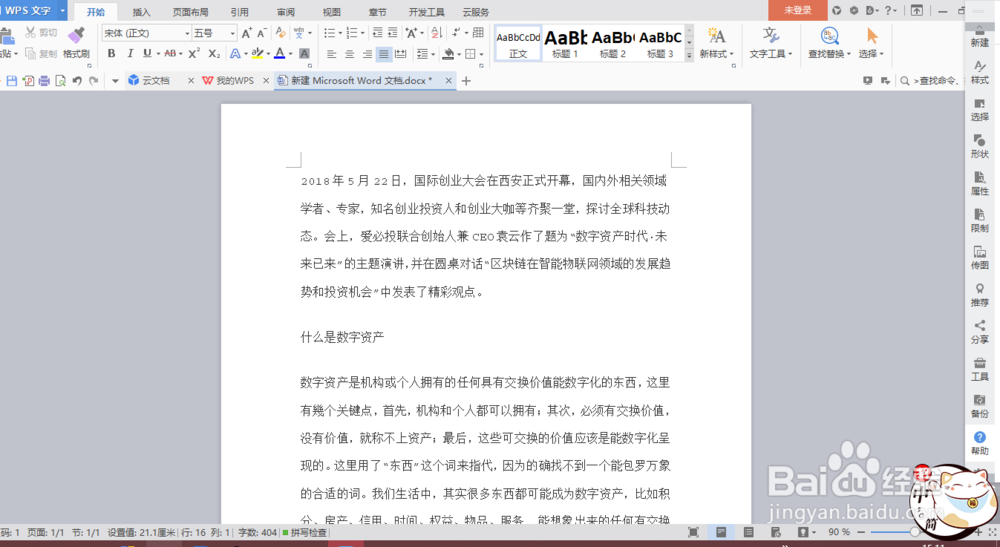Click the decrease indent icon

(378, 33)
